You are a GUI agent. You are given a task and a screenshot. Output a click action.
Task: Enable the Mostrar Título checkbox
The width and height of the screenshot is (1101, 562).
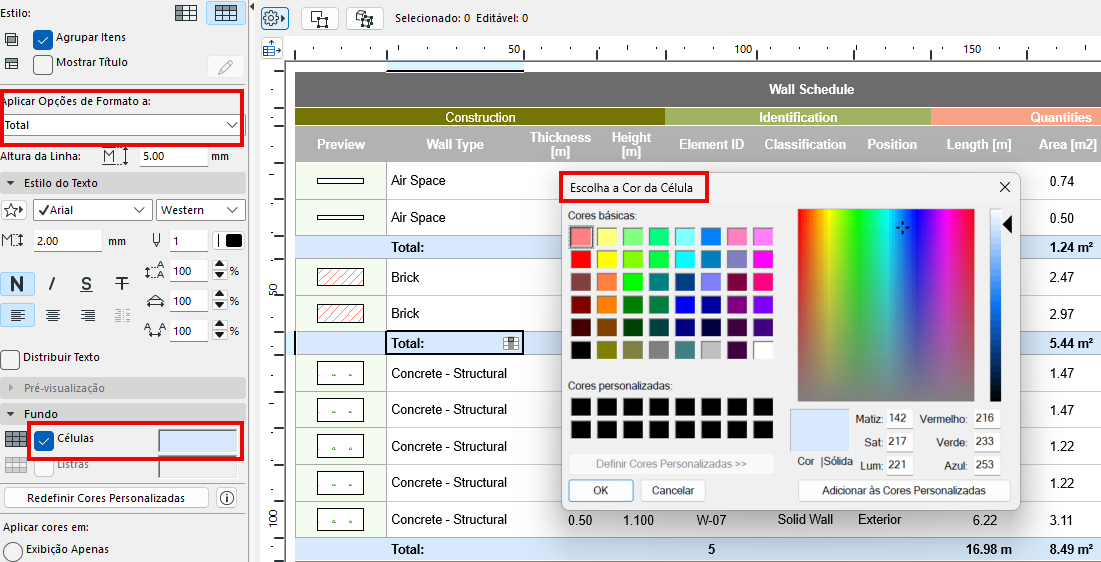pyautogui.click(x=43, y=64)
